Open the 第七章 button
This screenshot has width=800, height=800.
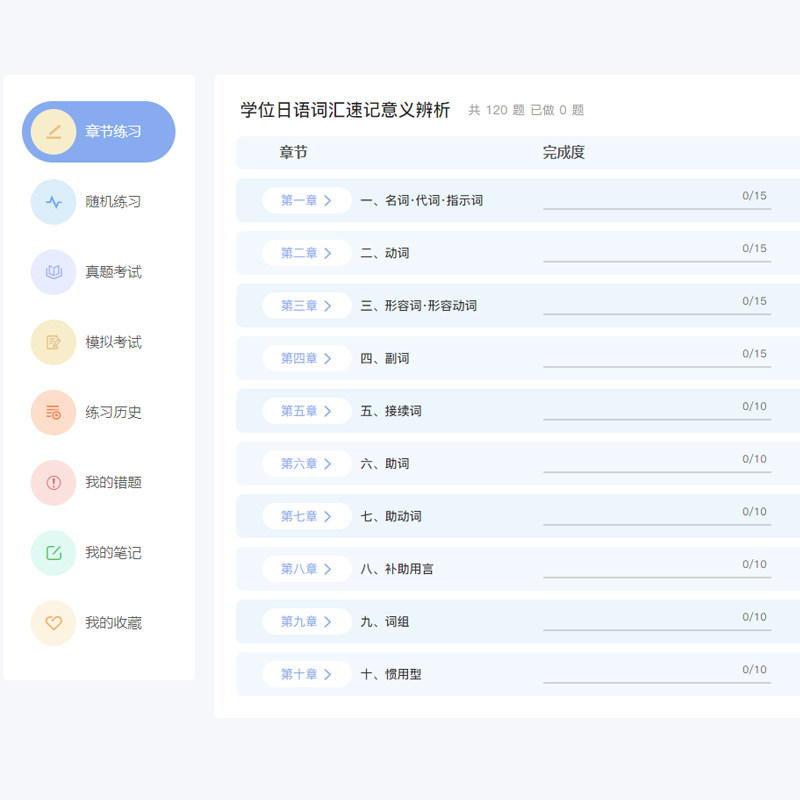tap(307, 516)
